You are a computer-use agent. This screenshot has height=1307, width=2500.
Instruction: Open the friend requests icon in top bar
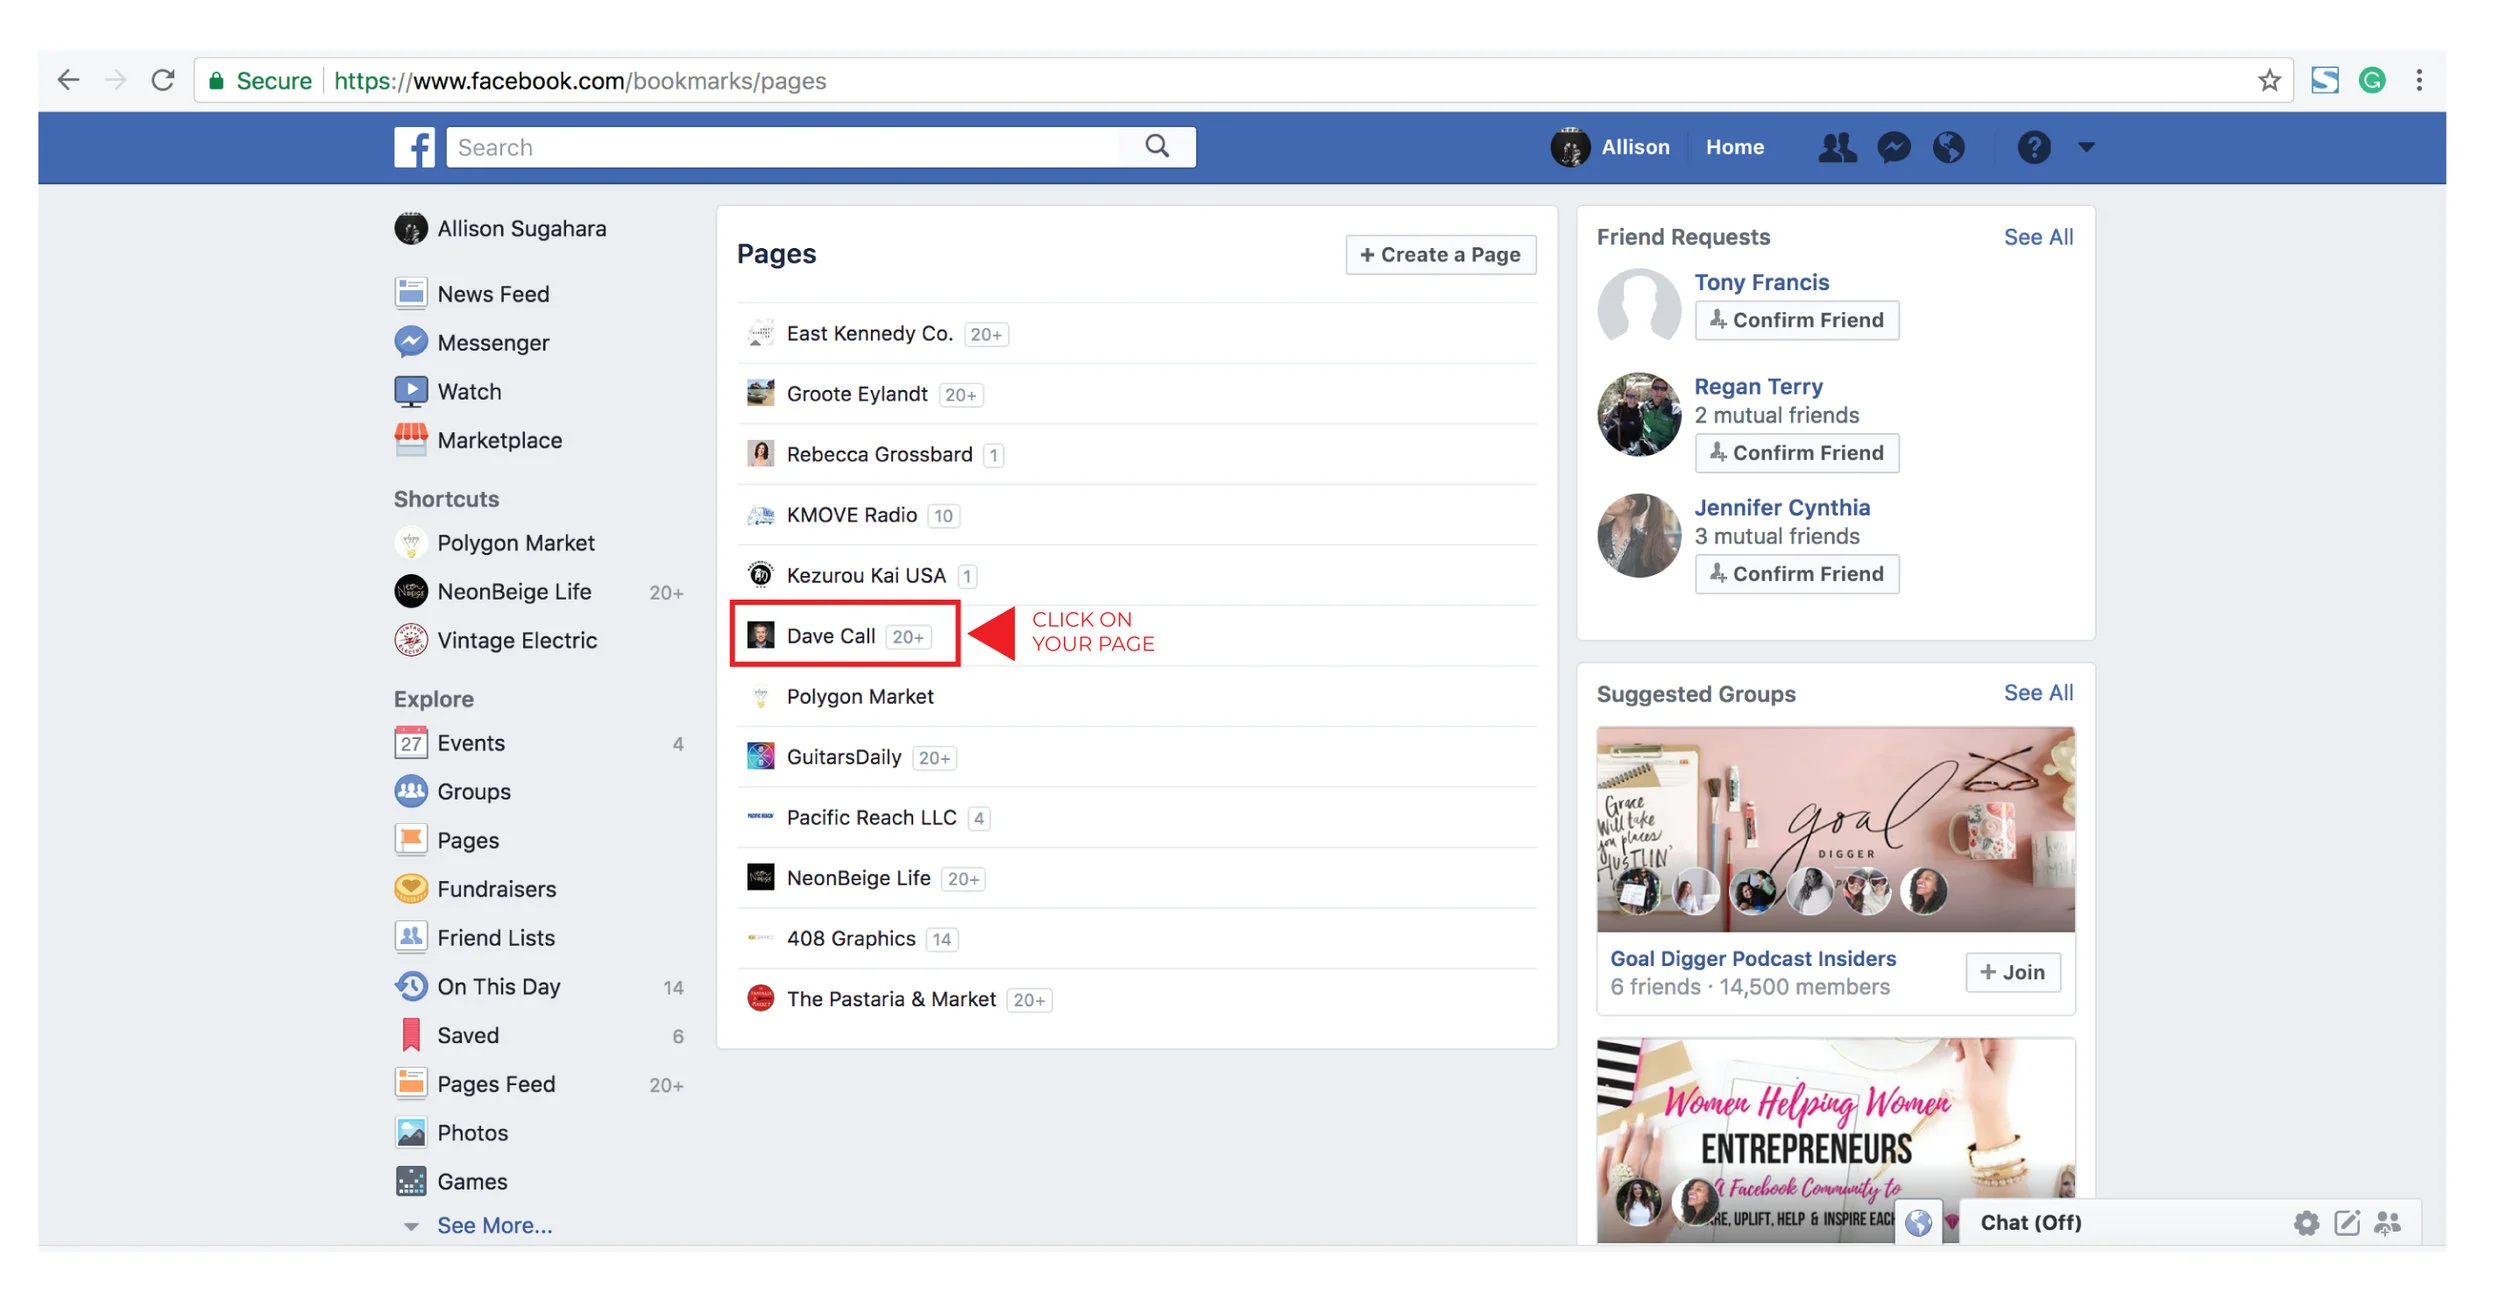tap(1836, 147)
